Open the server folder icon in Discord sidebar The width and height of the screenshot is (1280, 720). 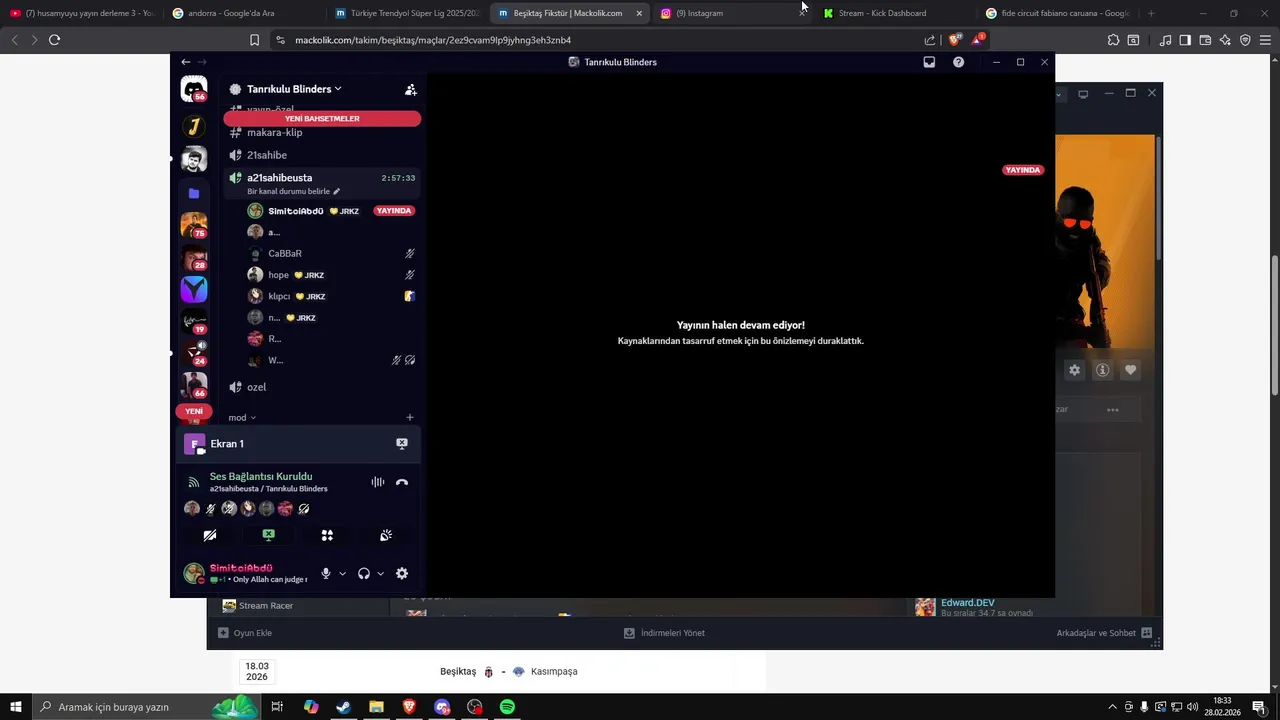pos(194,193)
